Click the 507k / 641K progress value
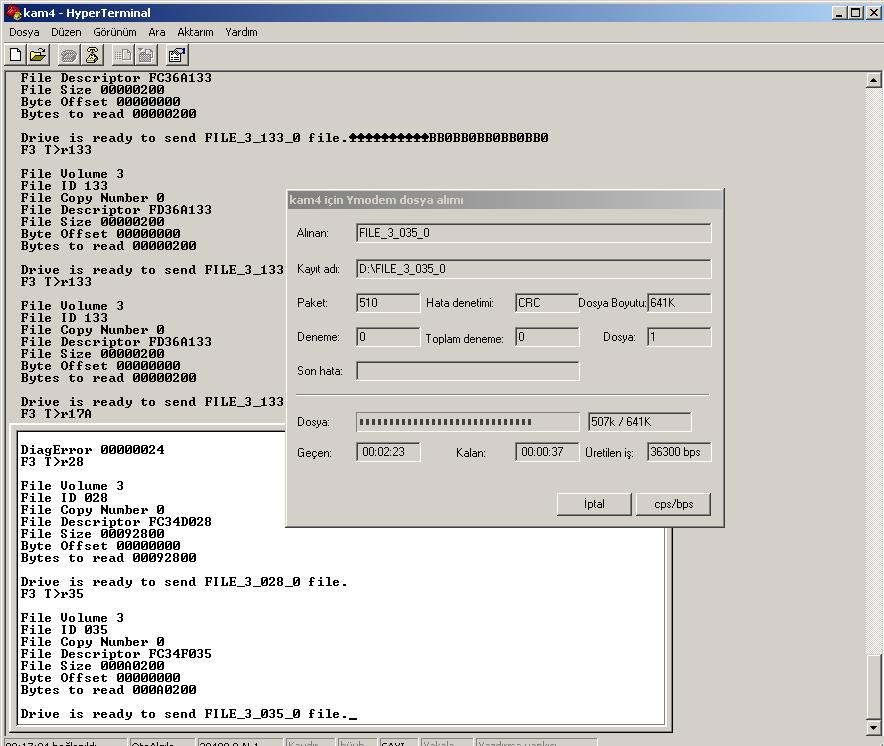Viewport: 884px width, 746px height. [x=639, y=421]
